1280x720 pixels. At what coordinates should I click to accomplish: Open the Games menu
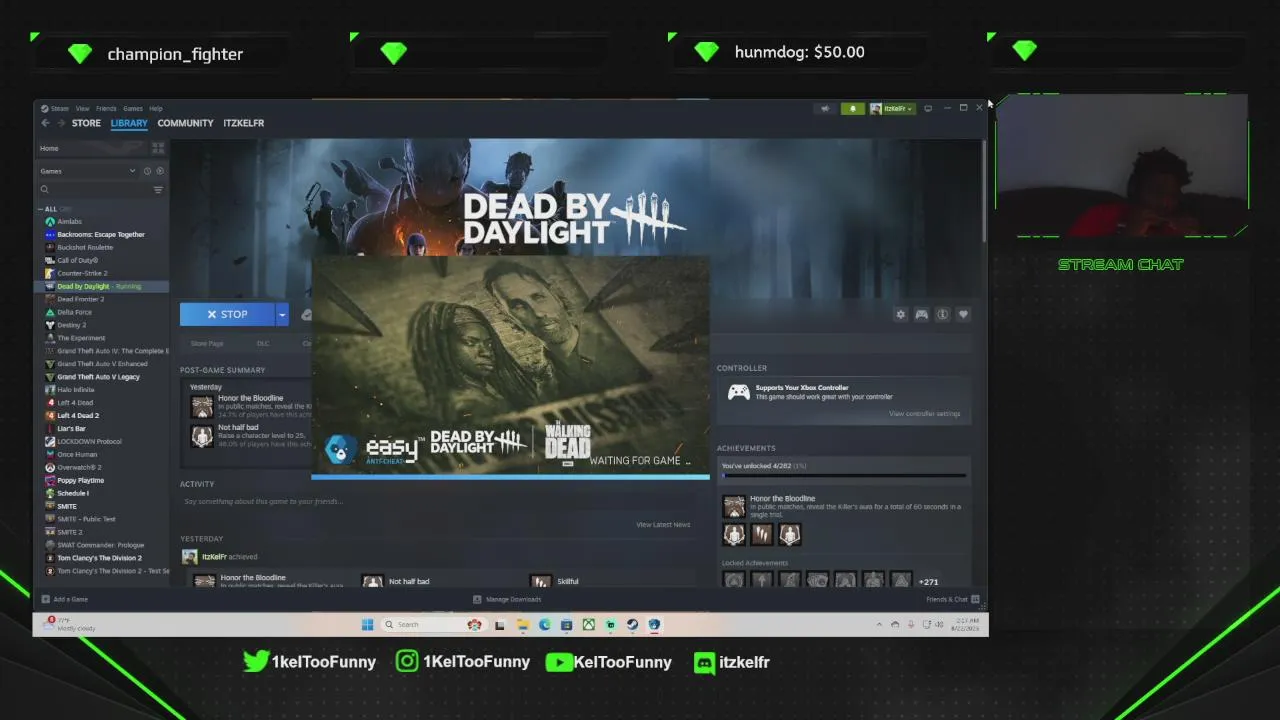pos(132,108)
